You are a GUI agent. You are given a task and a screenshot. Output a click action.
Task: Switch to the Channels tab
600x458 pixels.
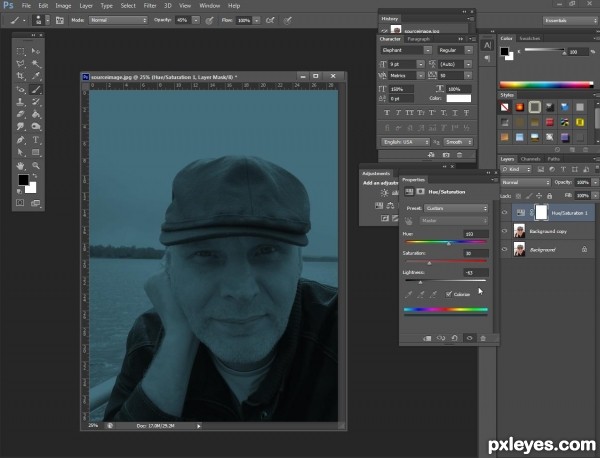point(530,159)
